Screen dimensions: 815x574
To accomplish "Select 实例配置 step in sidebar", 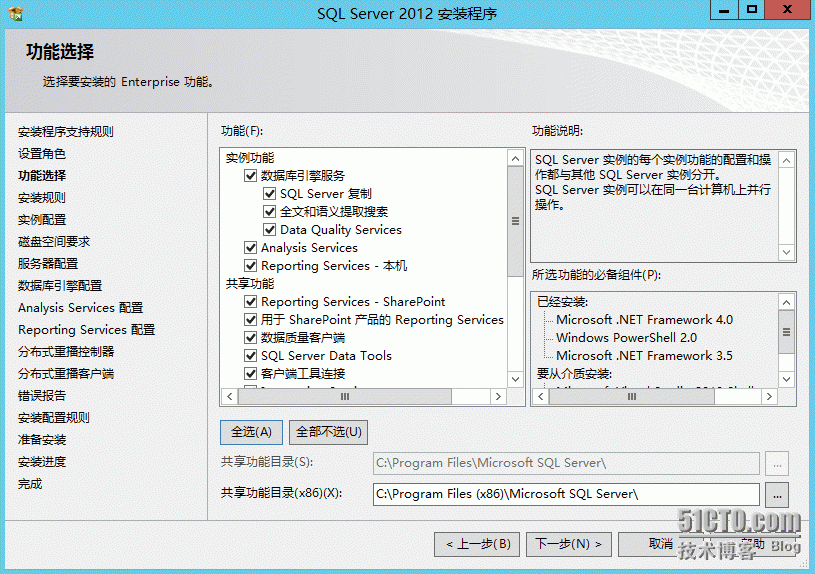I will 42,220.
